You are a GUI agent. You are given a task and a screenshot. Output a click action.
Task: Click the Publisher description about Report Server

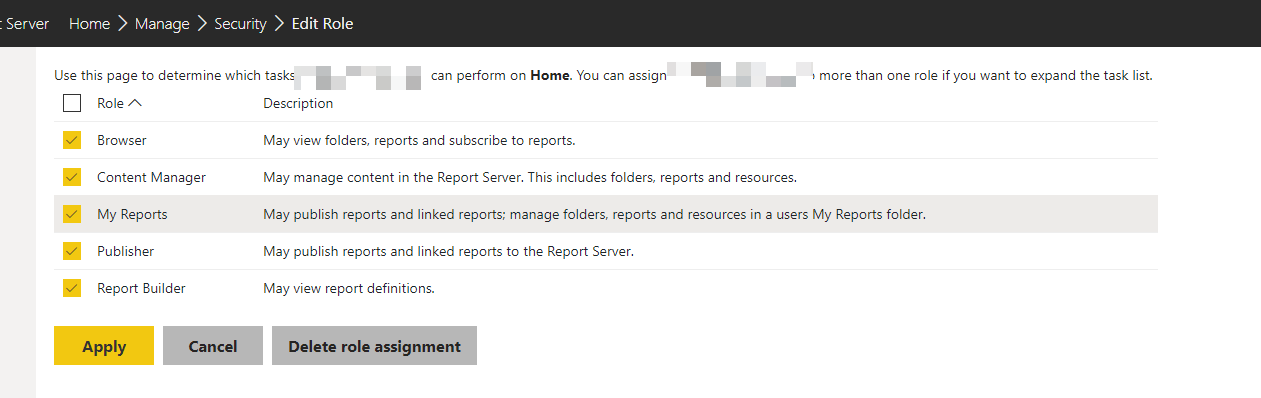point(449,251)
